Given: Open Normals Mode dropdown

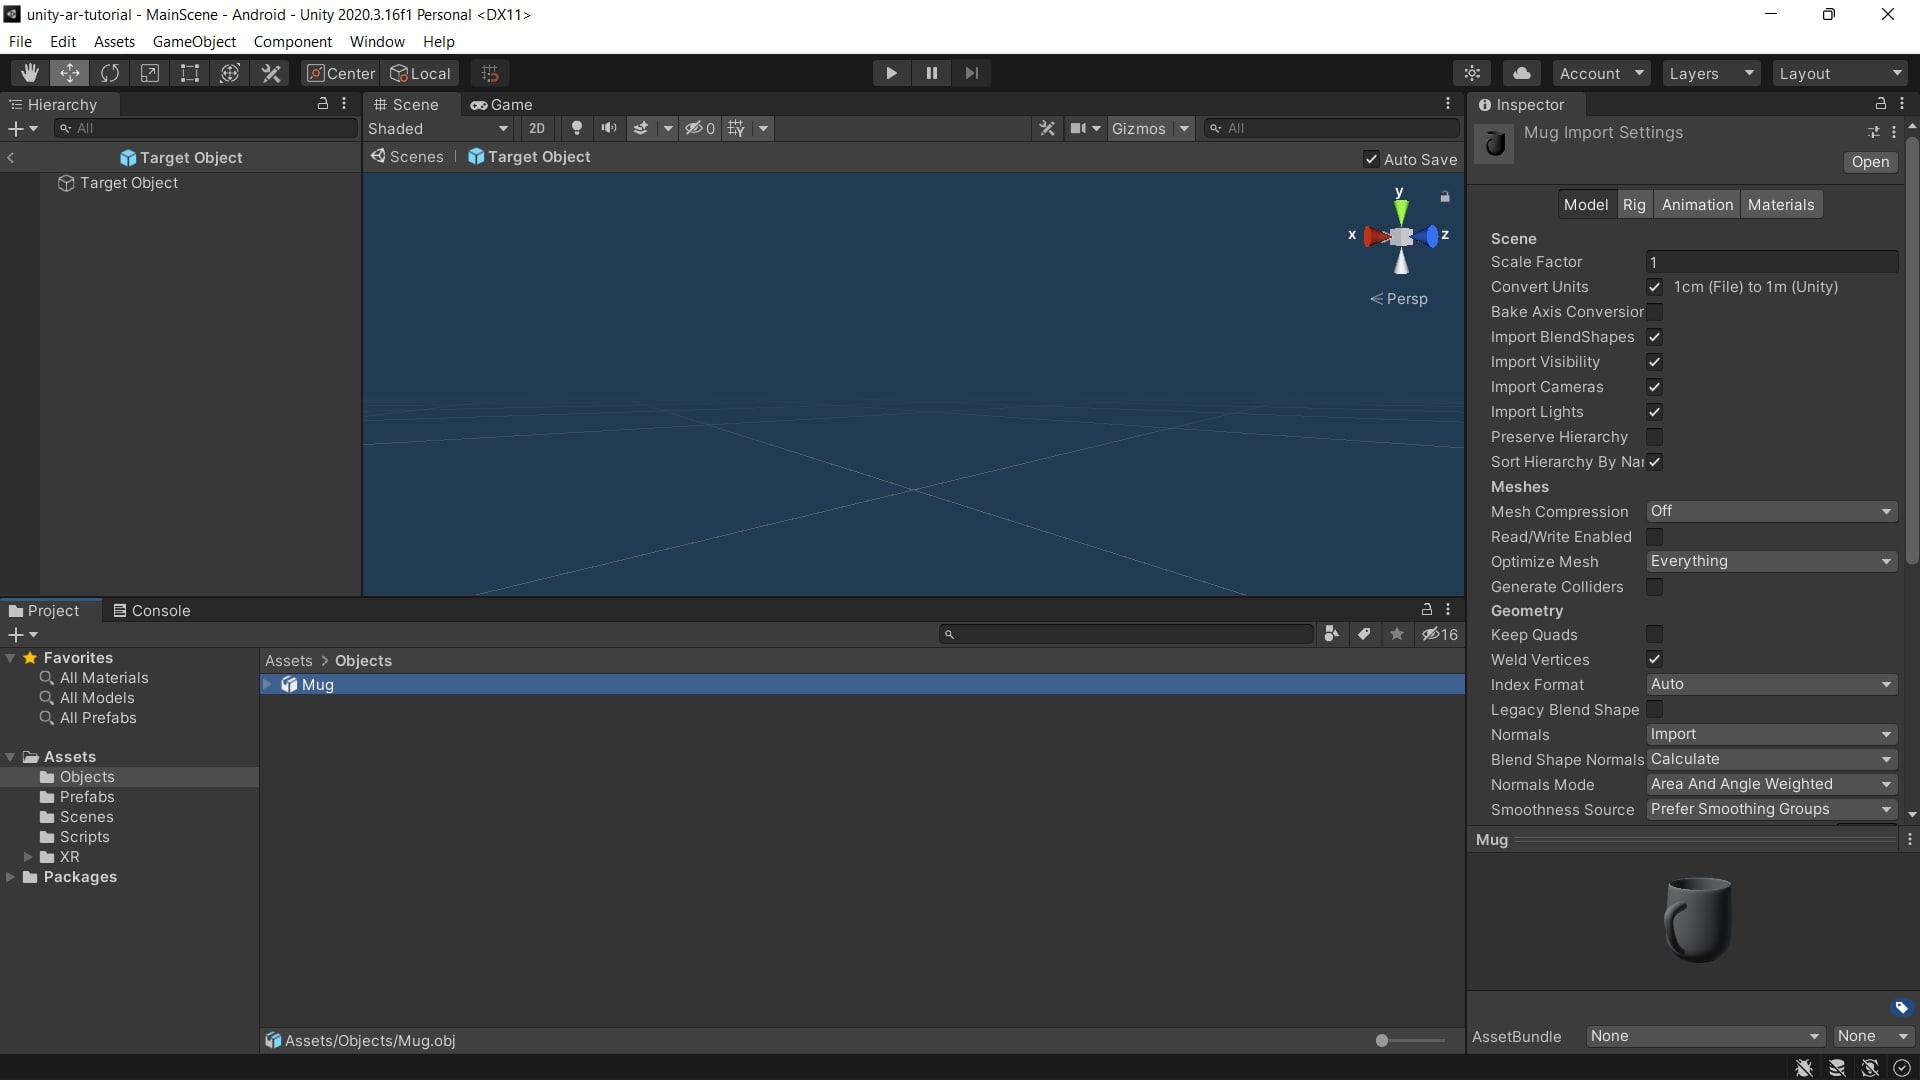Looking at the screenshot, I should tap(1771, 784).
